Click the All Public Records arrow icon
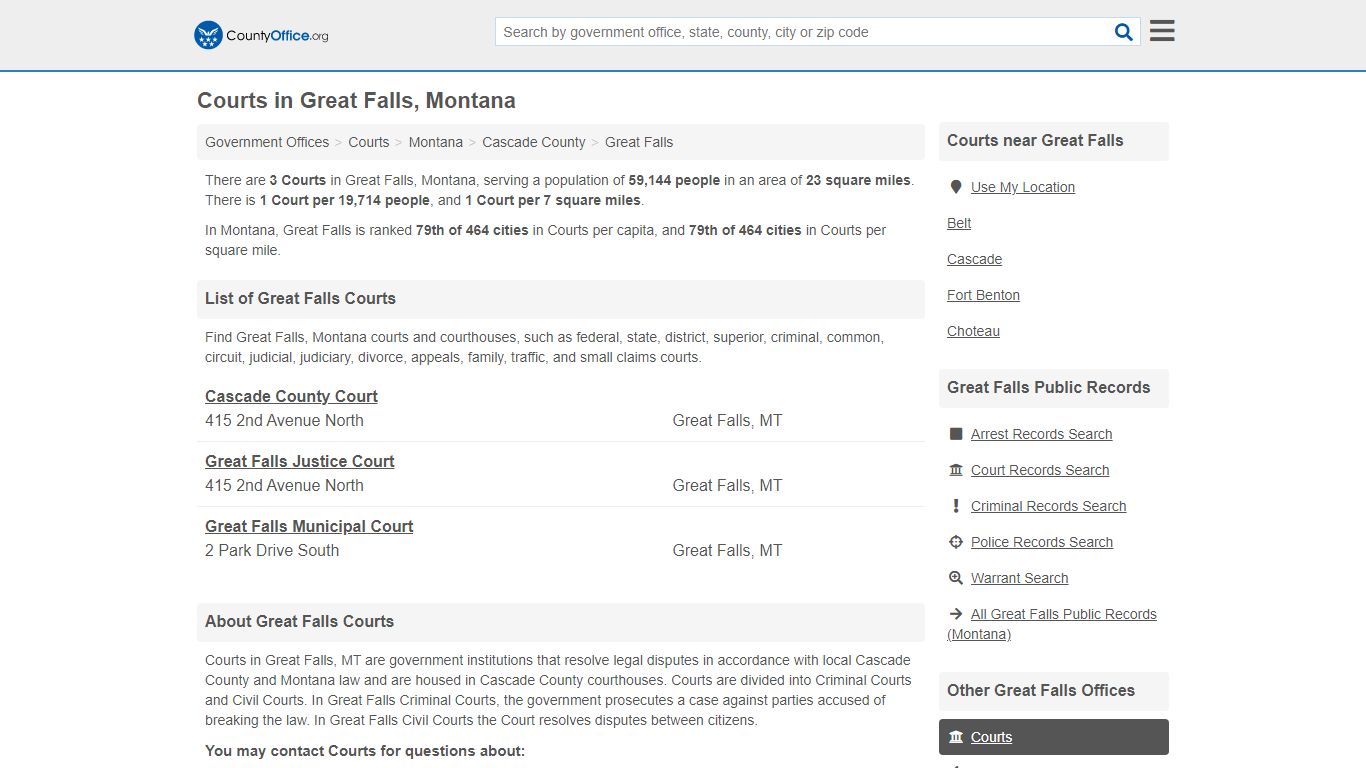This screenshot has height=768, width=1366. tap(956, 614)
